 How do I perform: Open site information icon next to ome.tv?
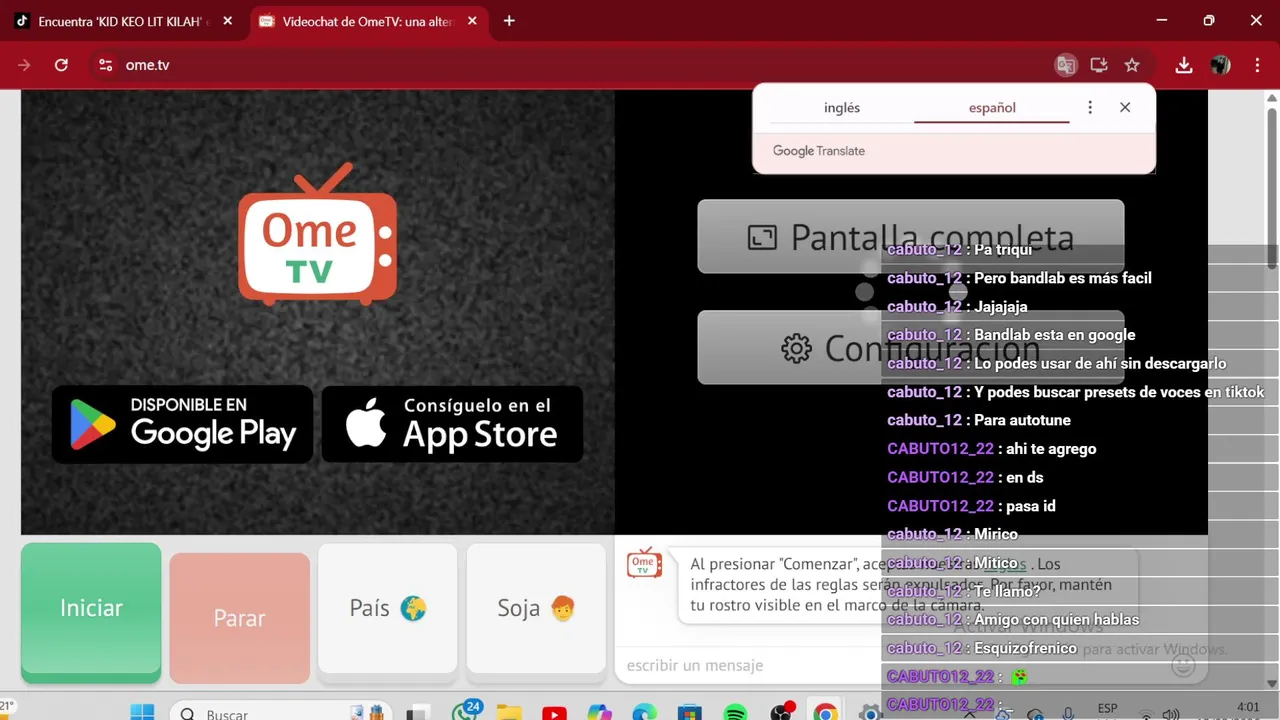[x=105, y=65]
